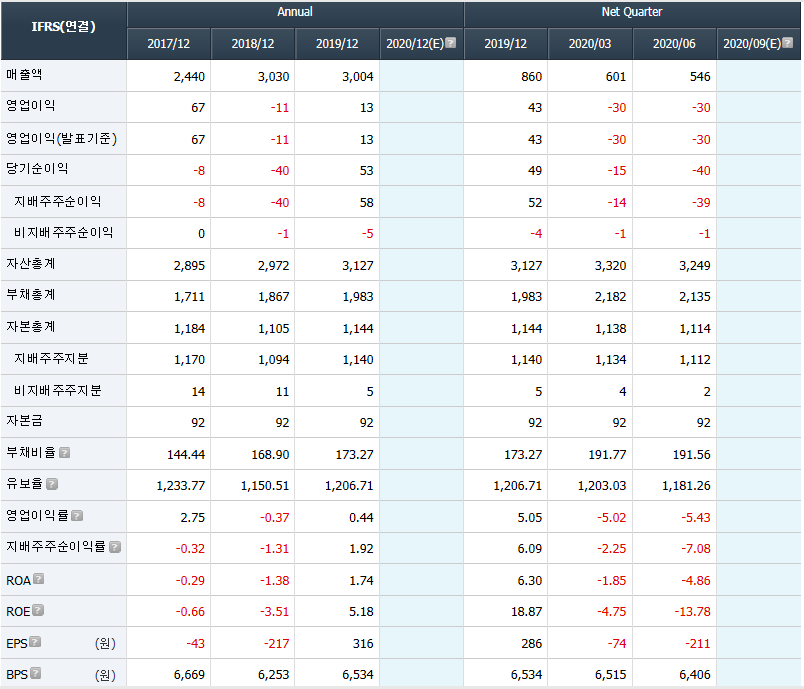Select the 자본총계 row label
This screenshot has height=689, width=804.
click(31, 327)
